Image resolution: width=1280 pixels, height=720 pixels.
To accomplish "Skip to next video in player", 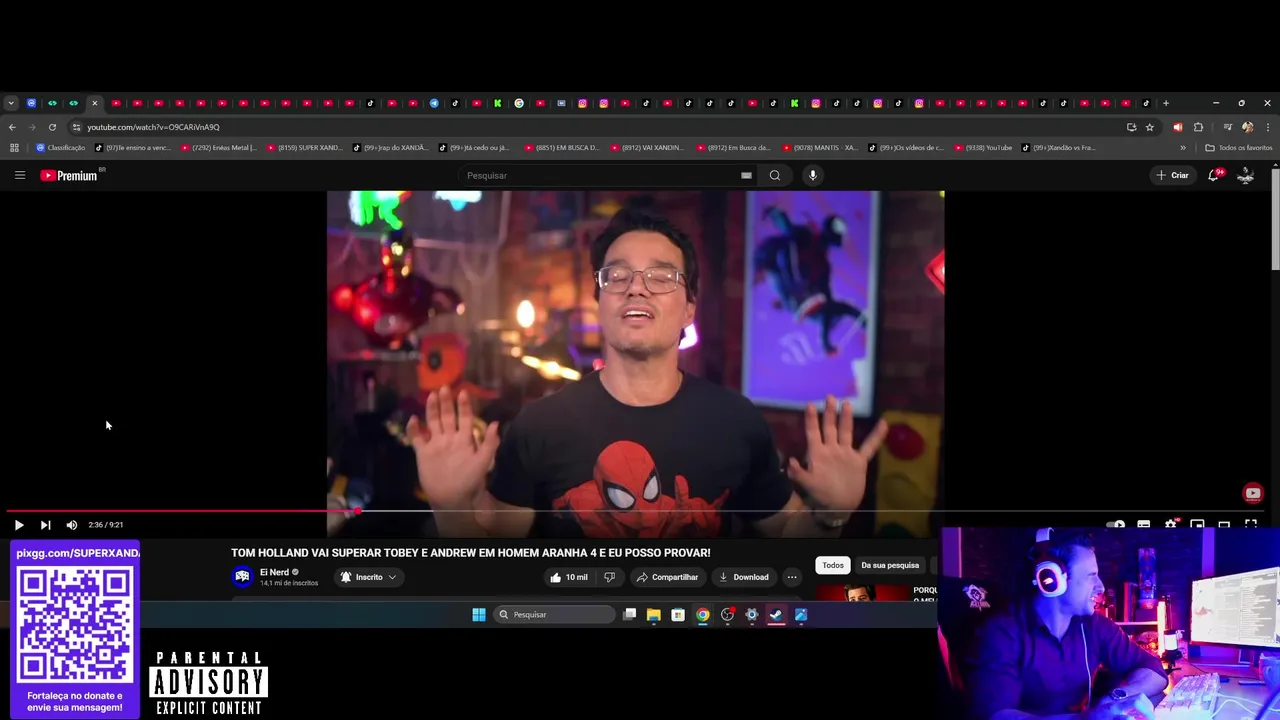I will click(x=45, y=525).
